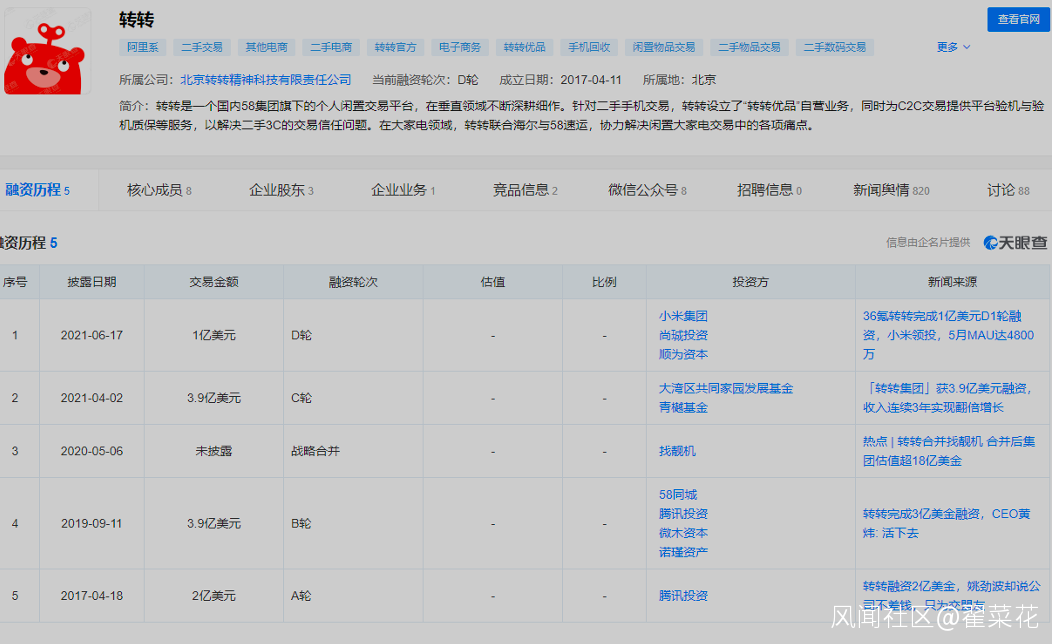Viewport: 1052px width, 644px height.
Task: Click the 披露日期 column header
Action: click(x=92, y=282)
